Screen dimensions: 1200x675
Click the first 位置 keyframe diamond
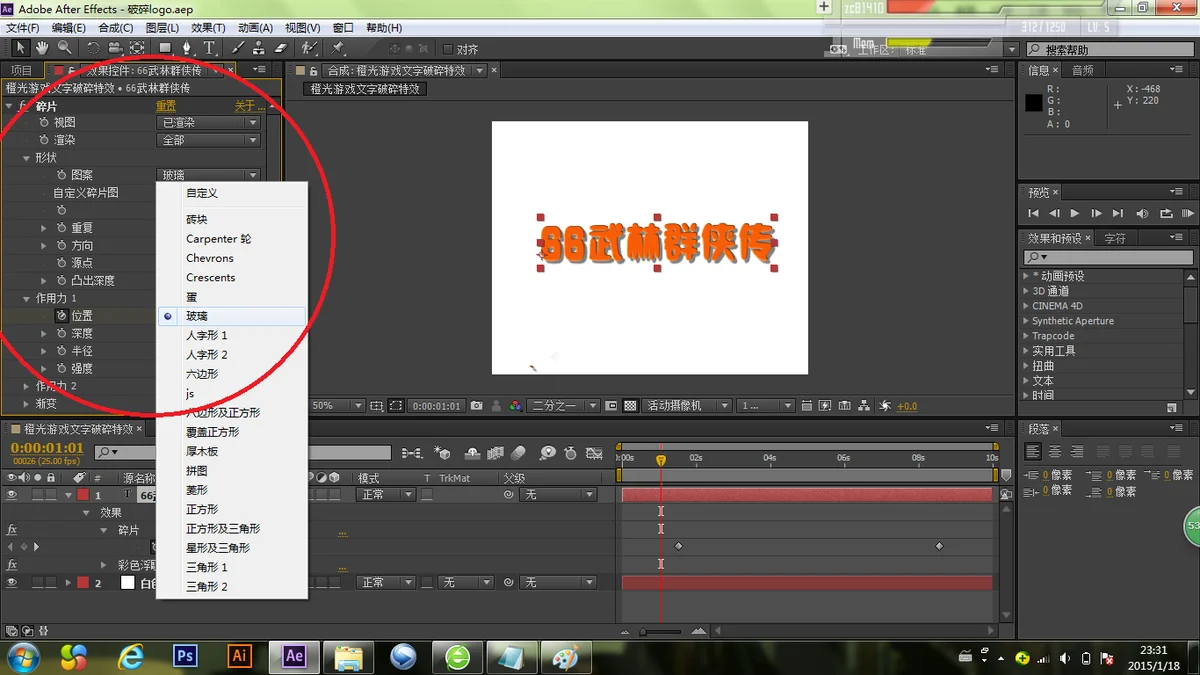click(x=679, y=546)
